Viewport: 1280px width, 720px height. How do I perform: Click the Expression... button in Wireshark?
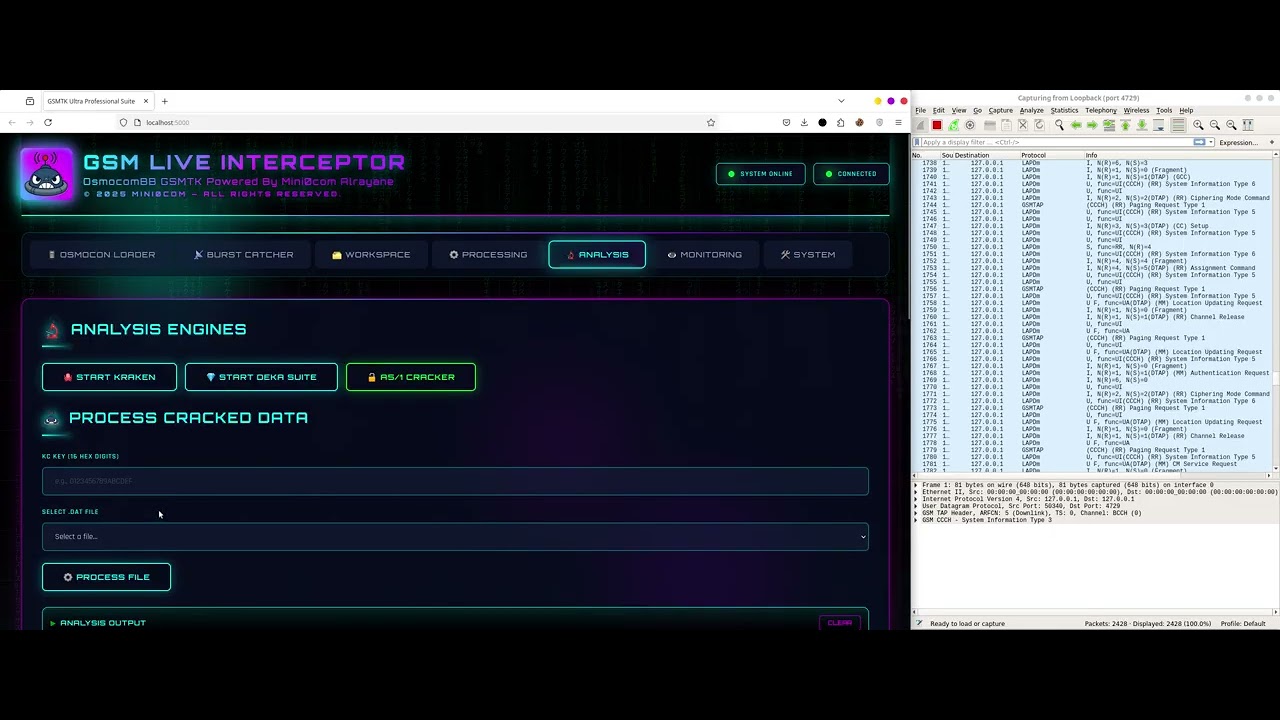tap(1238, 142)
